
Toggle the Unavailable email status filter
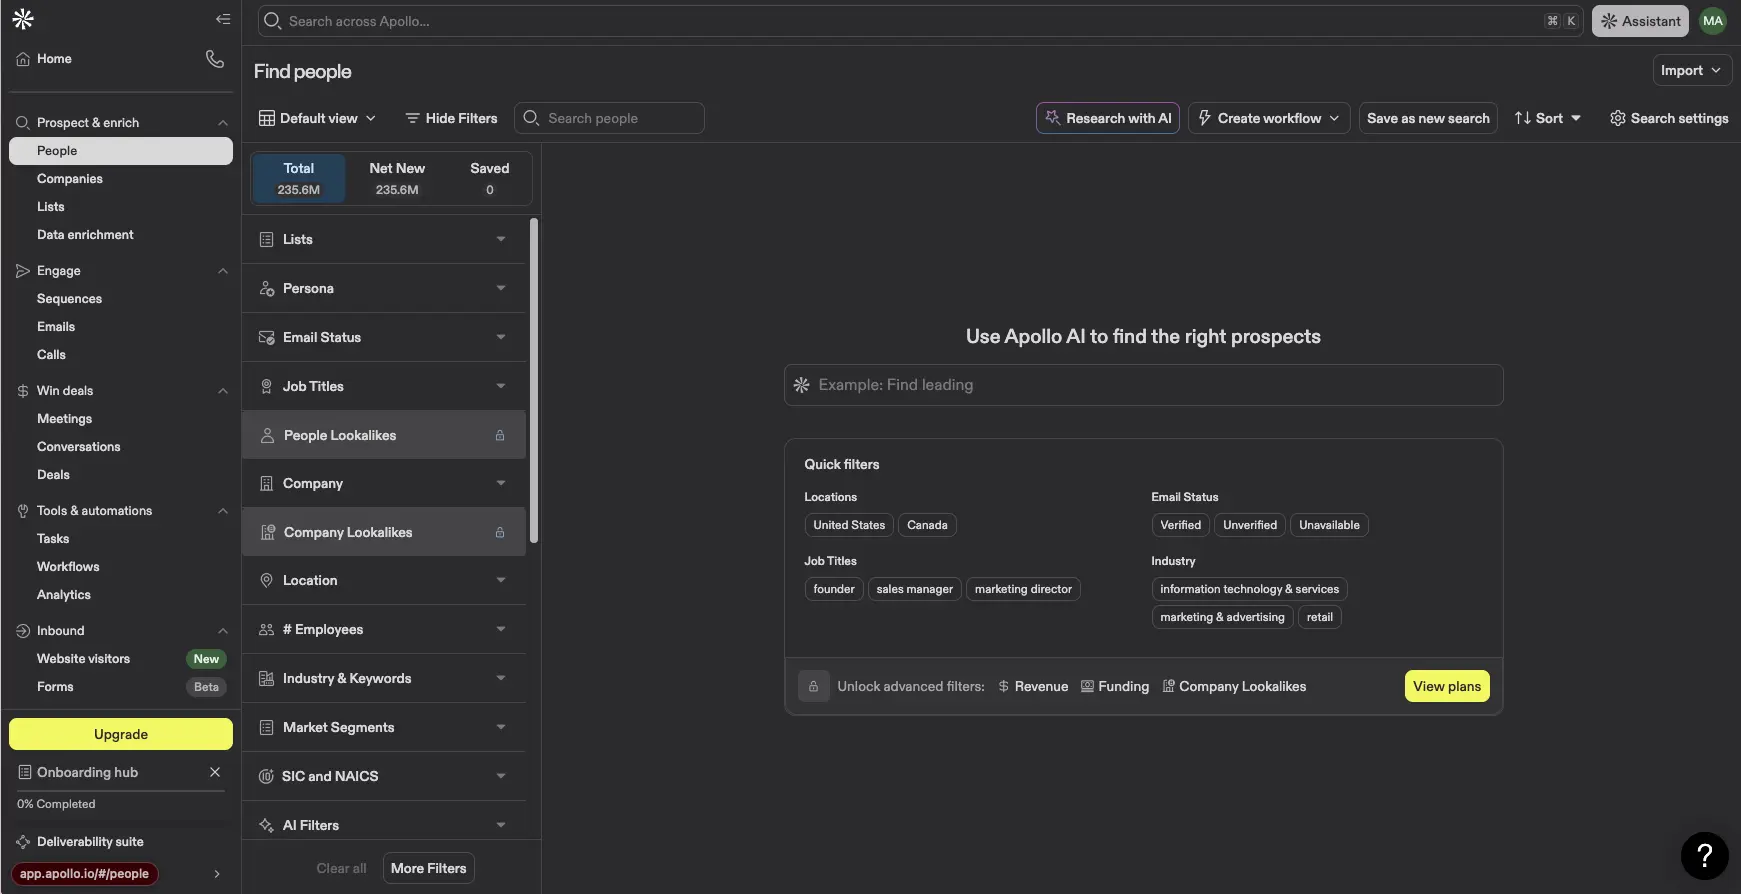(1329, 525)
